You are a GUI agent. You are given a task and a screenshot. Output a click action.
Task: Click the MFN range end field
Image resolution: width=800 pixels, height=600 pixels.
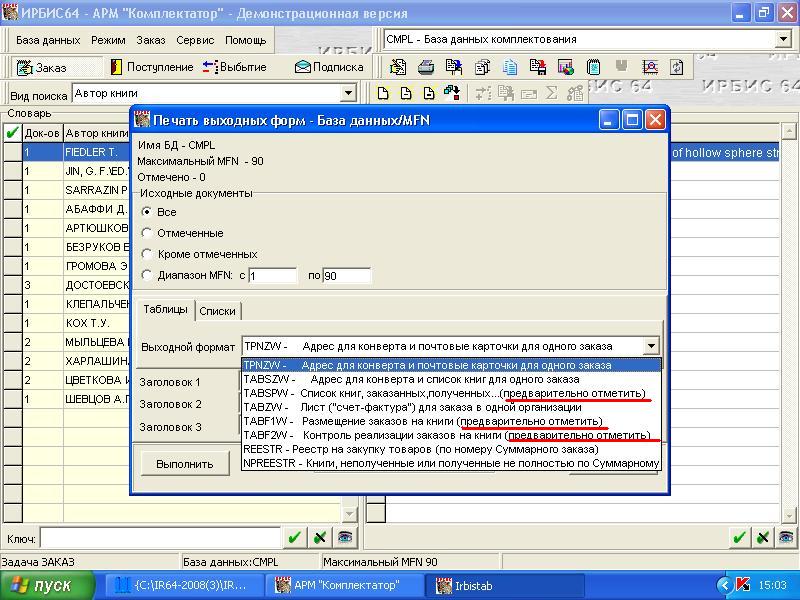(x=346, y=276)
